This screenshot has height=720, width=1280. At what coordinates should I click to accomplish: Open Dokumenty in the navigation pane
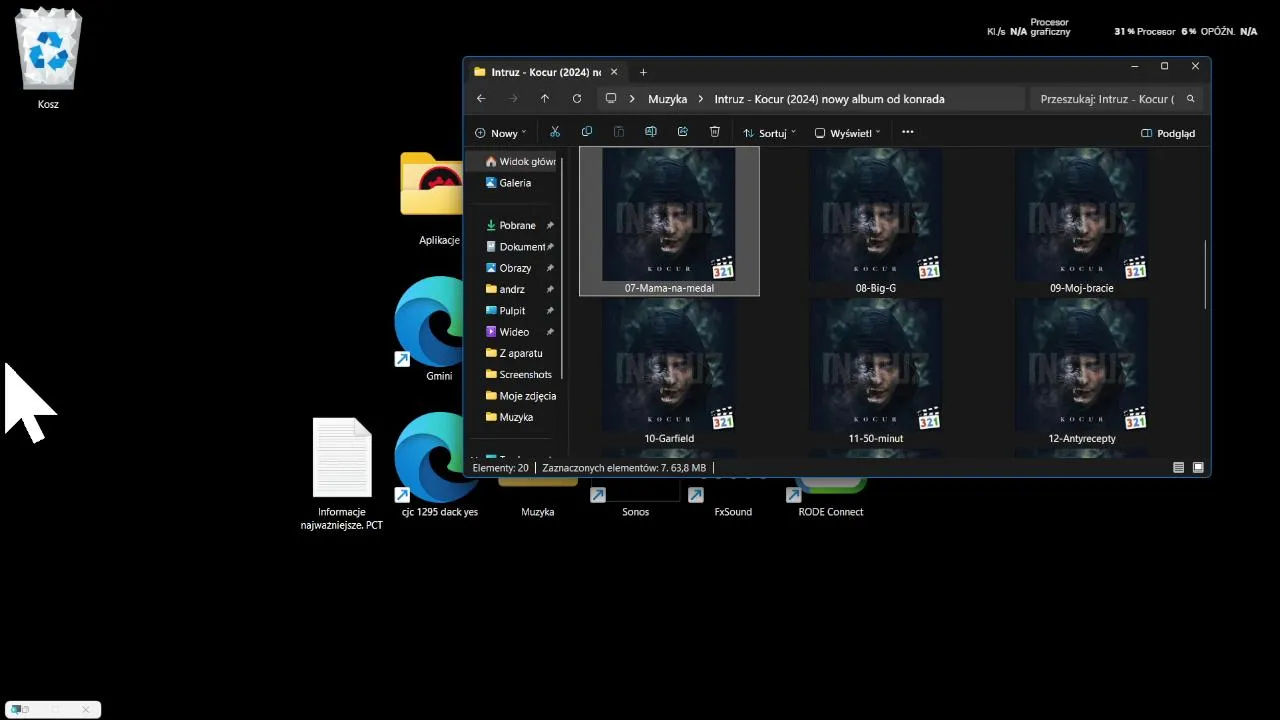click(513, 247)
